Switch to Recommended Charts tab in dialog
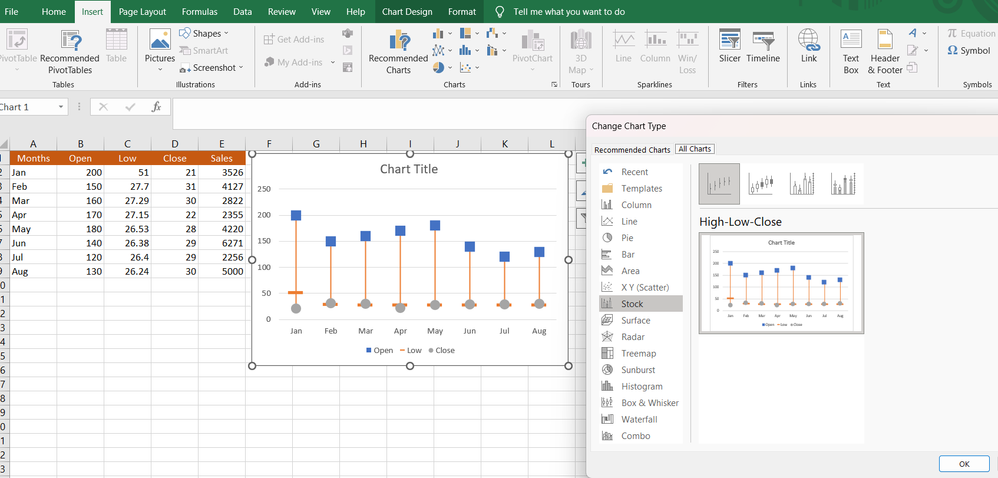Image resolution: width=998 pixels, height=478 pixels. 632,150
